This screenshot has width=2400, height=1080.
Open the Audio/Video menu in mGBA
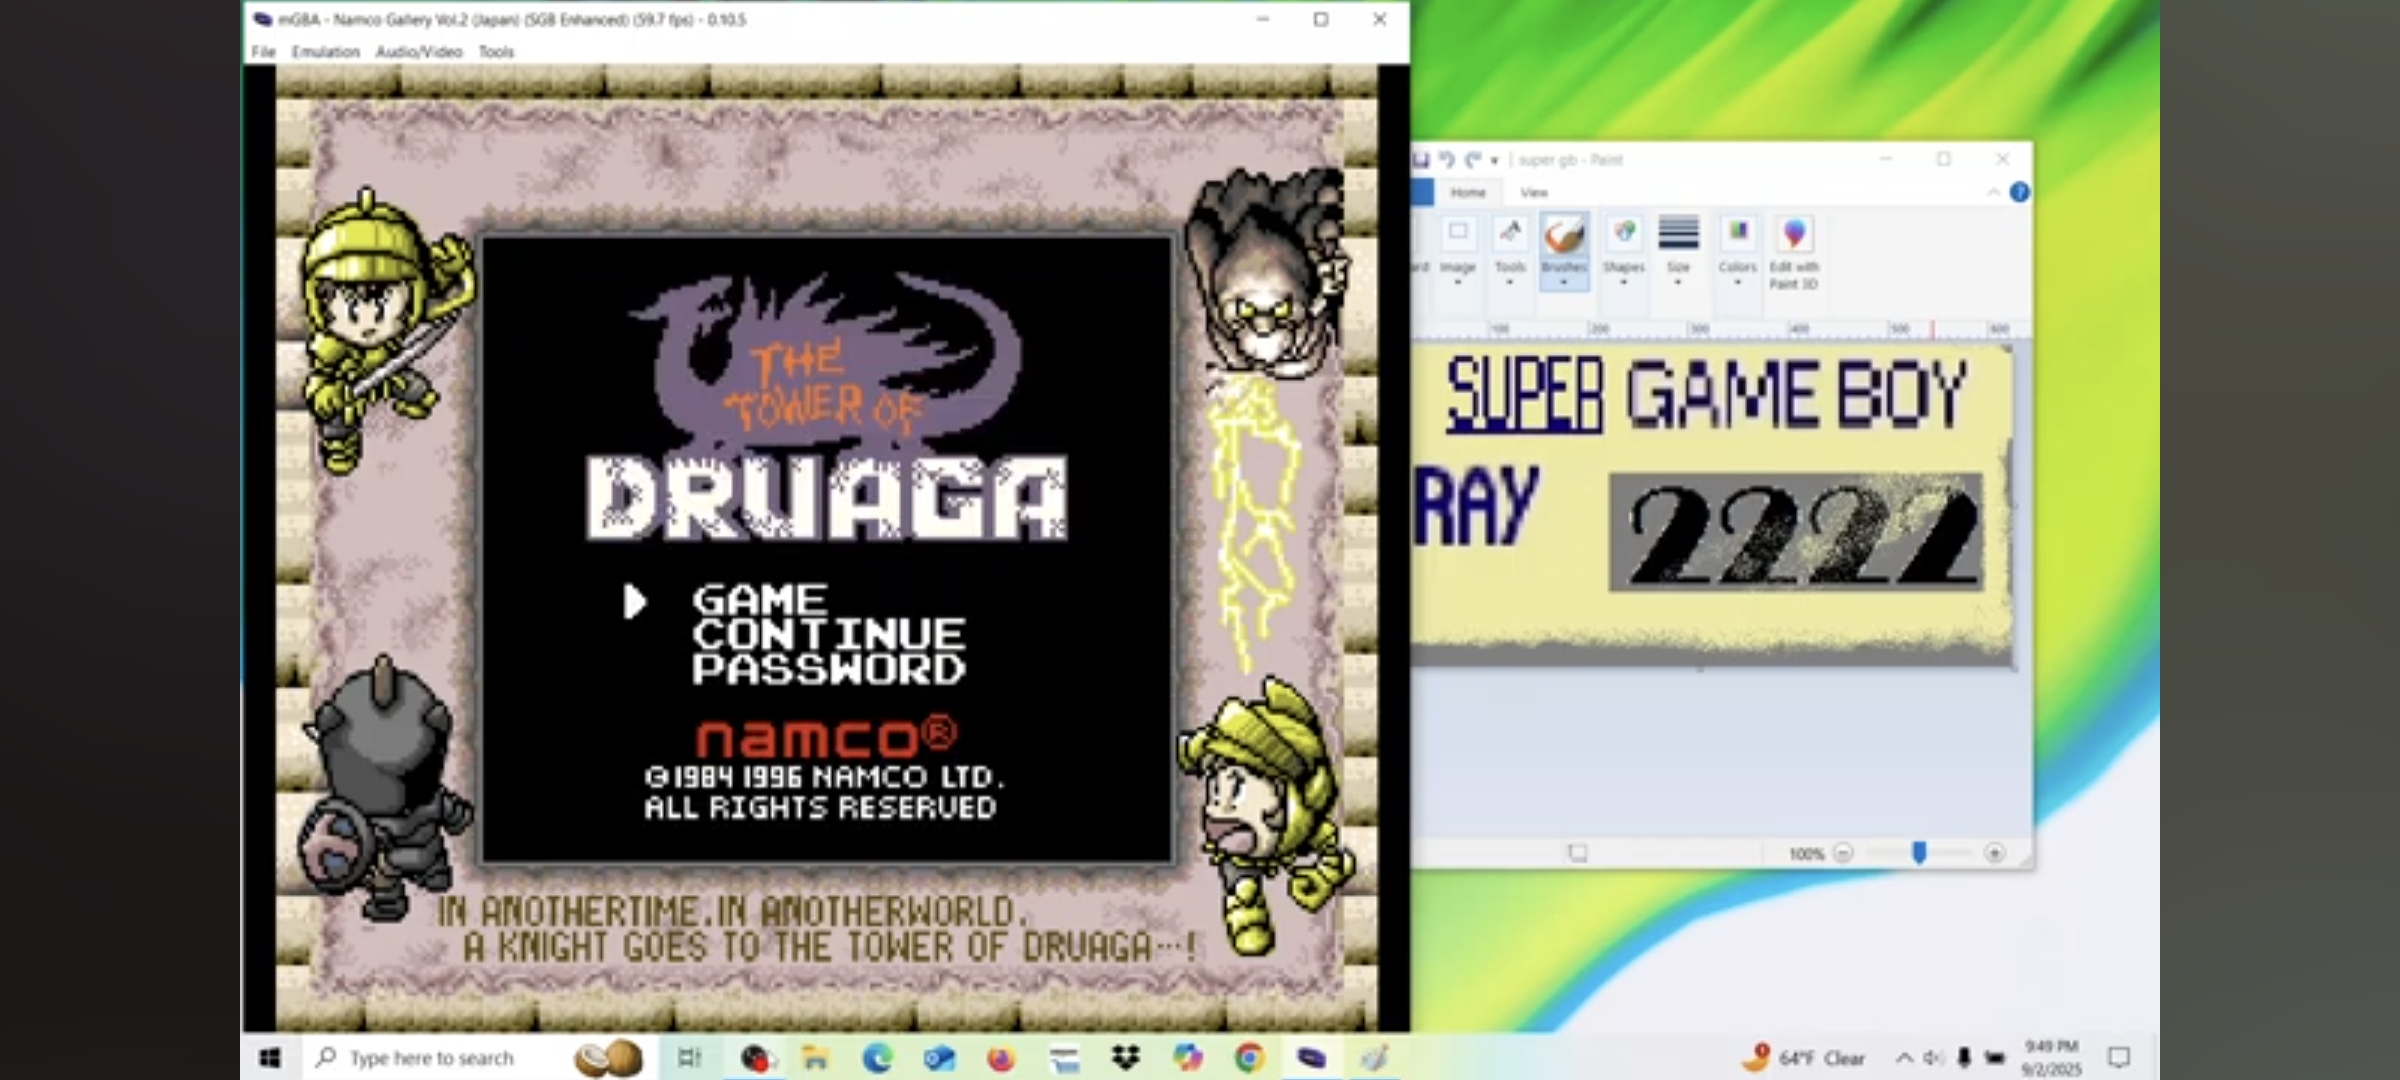pyautogui.click(x=418, y=52)
